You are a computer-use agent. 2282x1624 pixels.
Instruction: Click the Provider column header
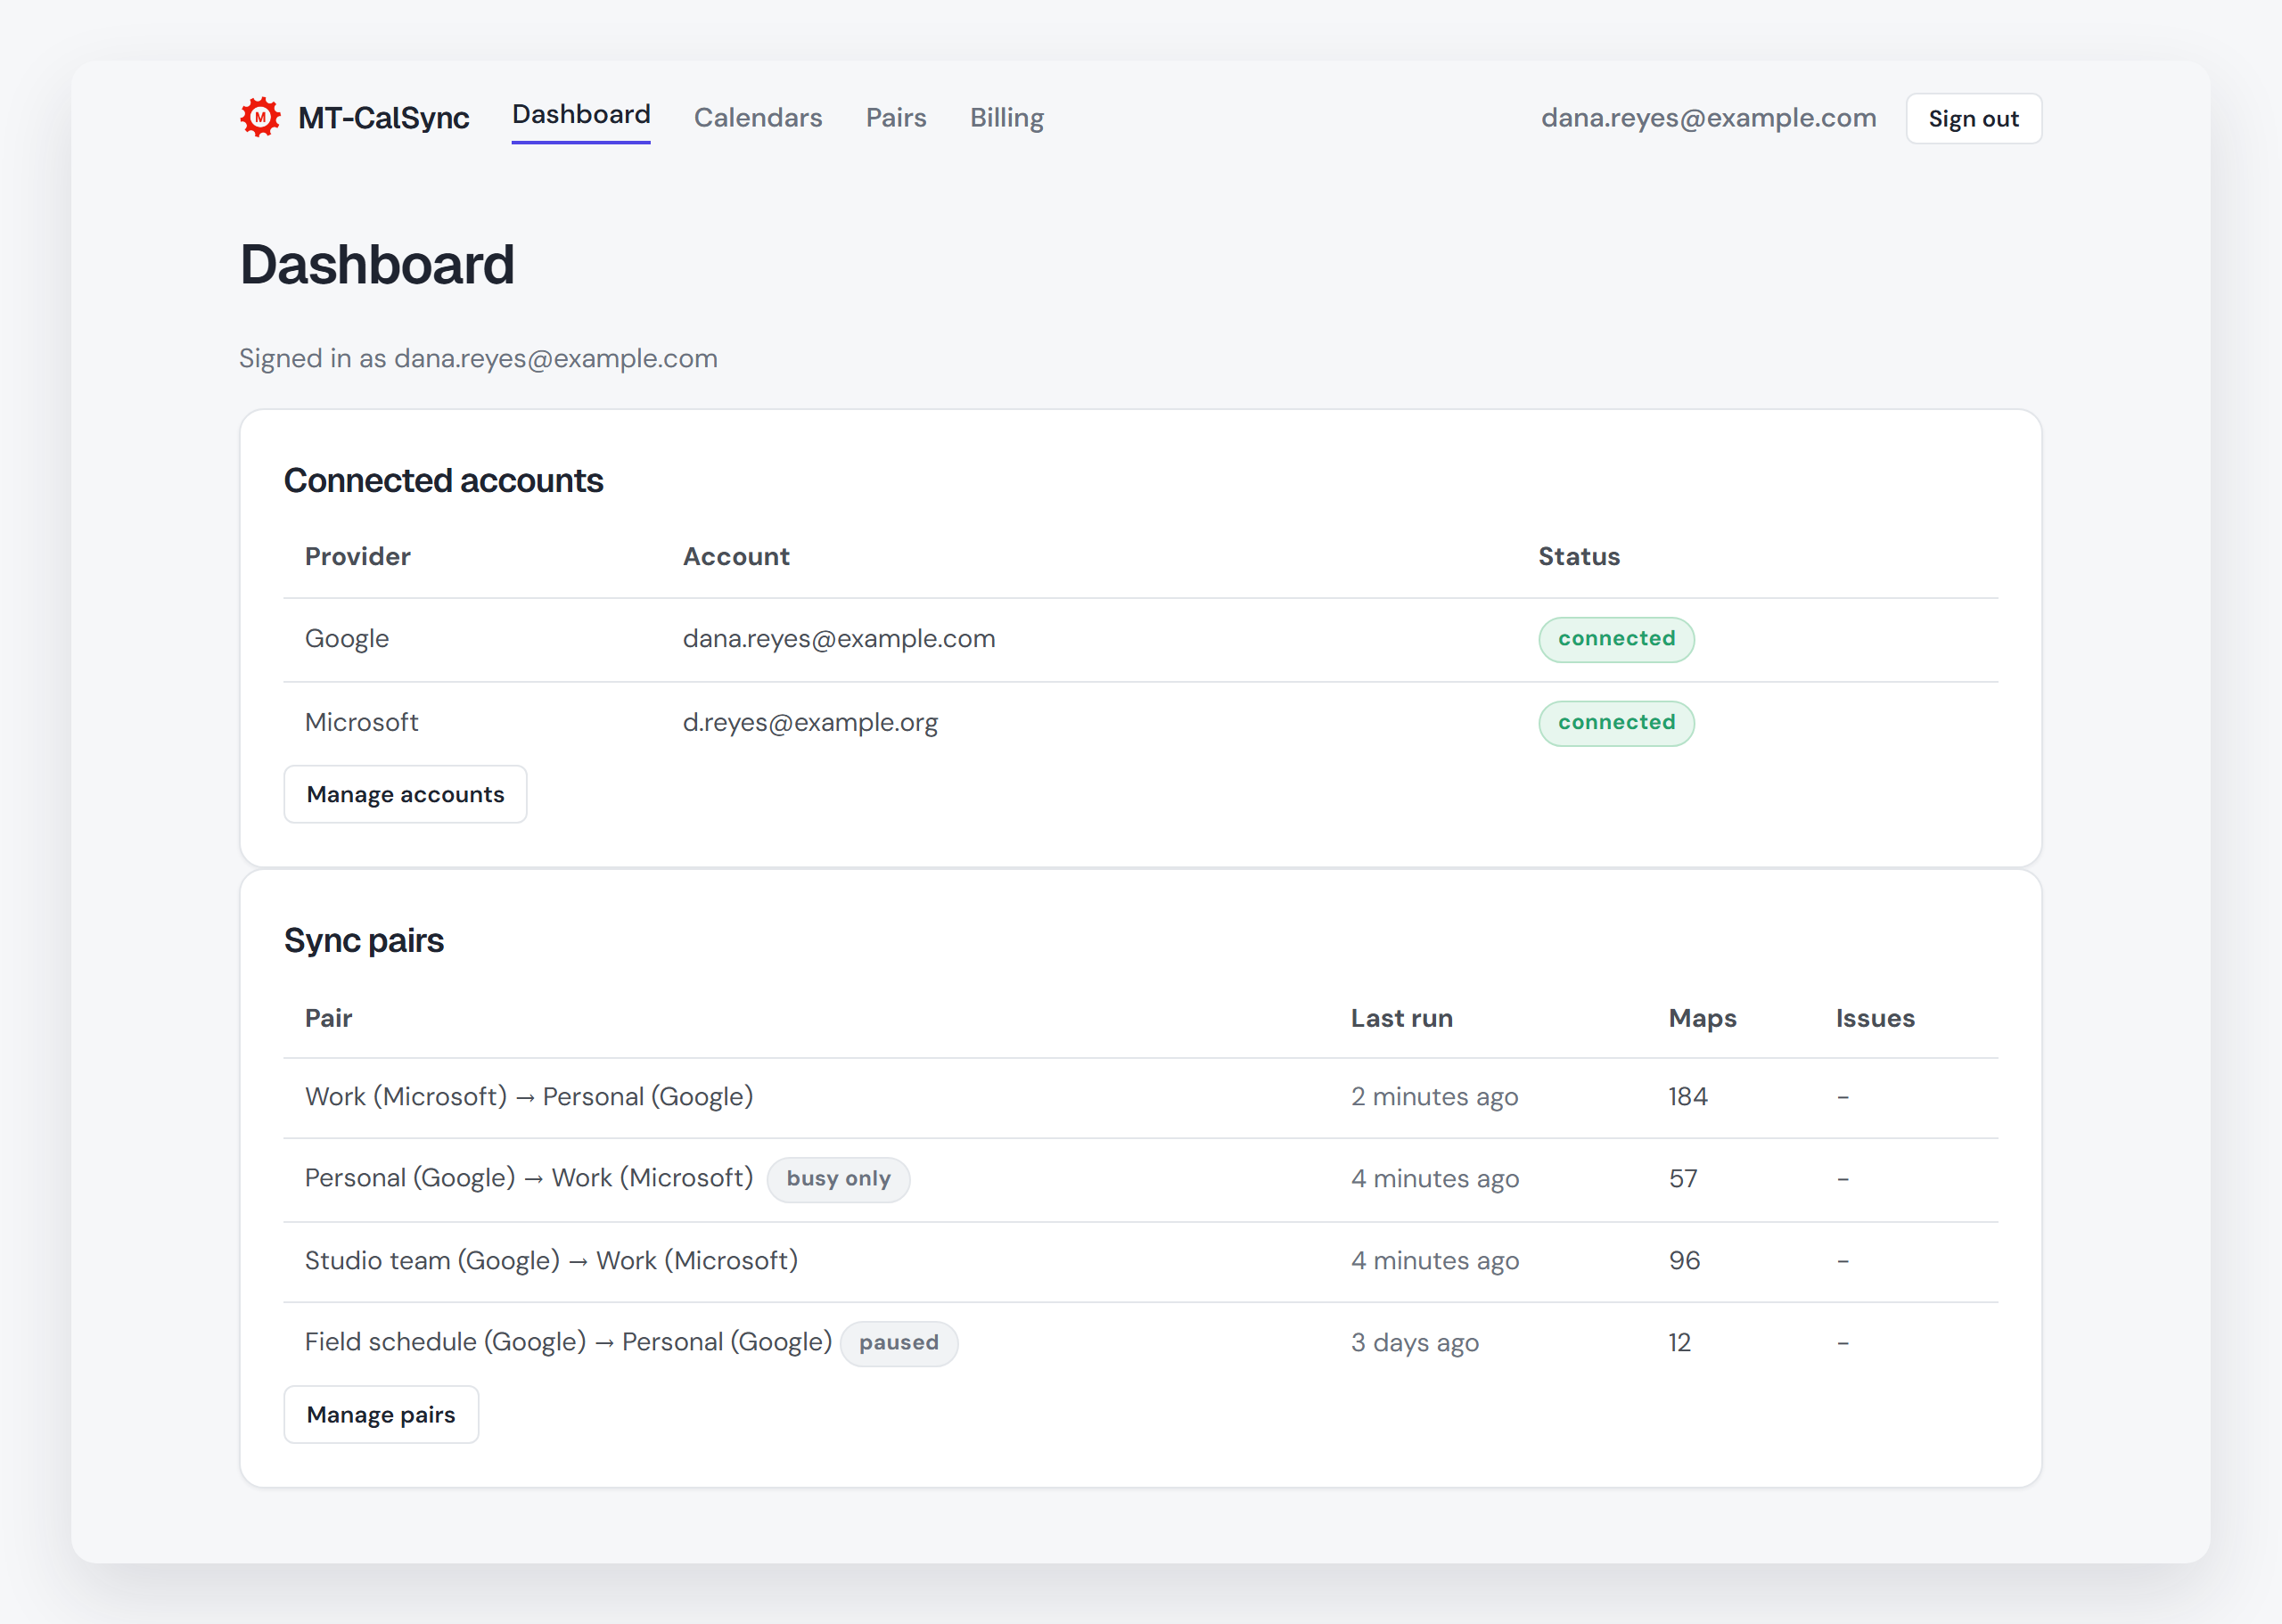click(x=357, y=556)
